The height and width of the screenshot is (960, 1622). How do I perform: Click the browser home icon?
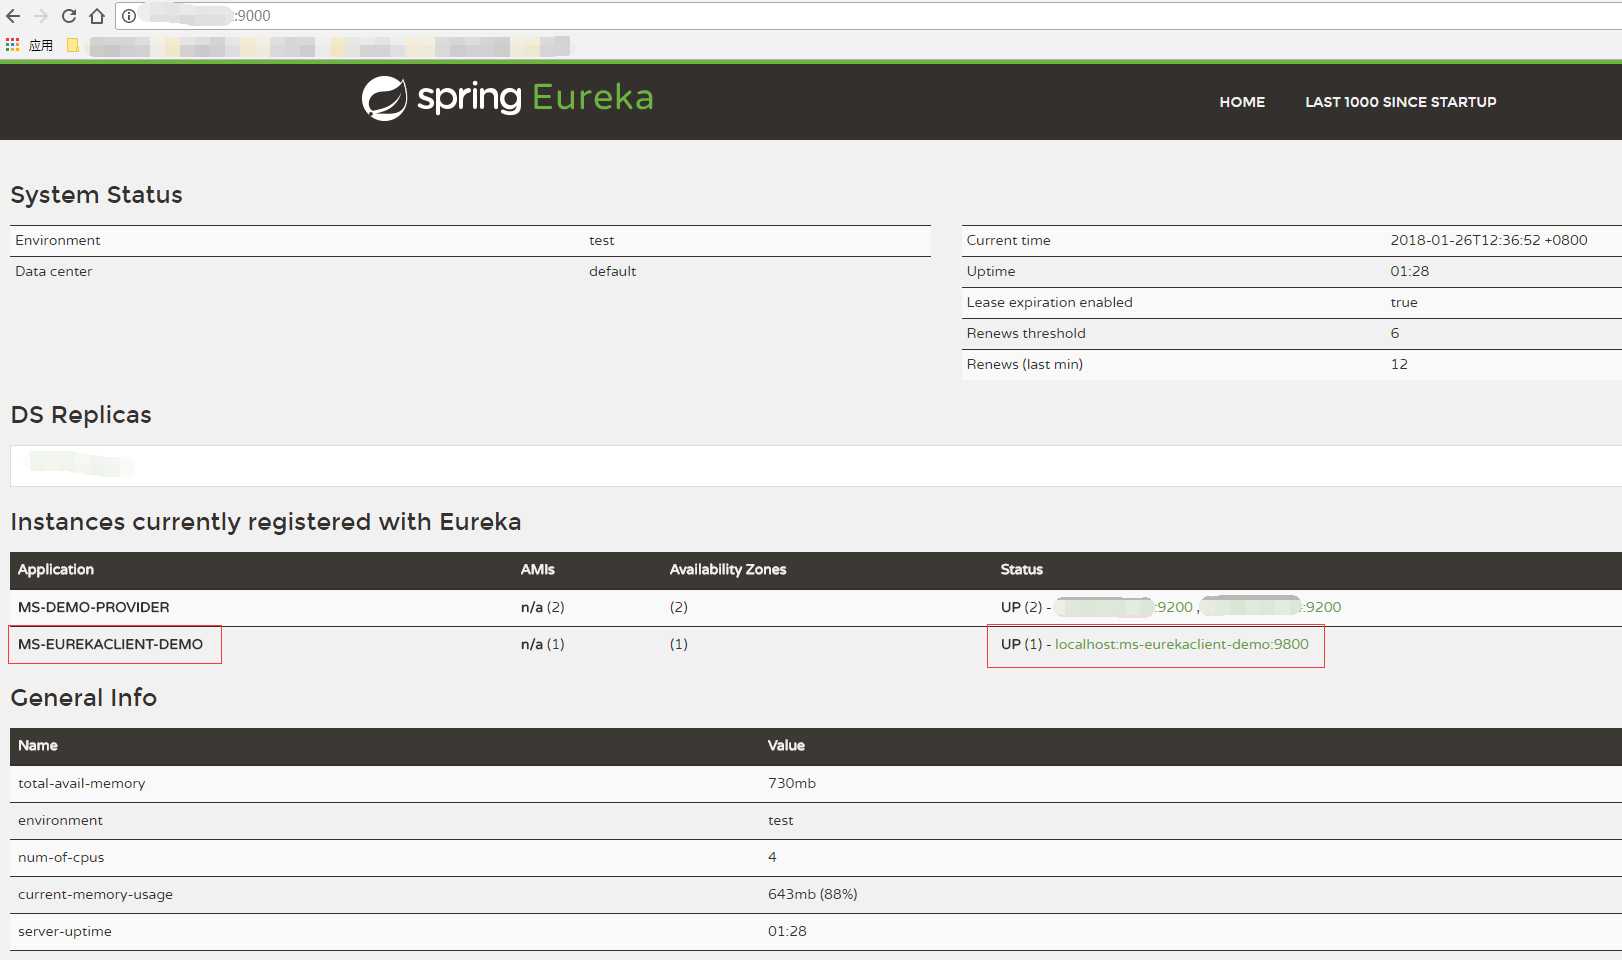pyautogui.click(x=97, y=16)
